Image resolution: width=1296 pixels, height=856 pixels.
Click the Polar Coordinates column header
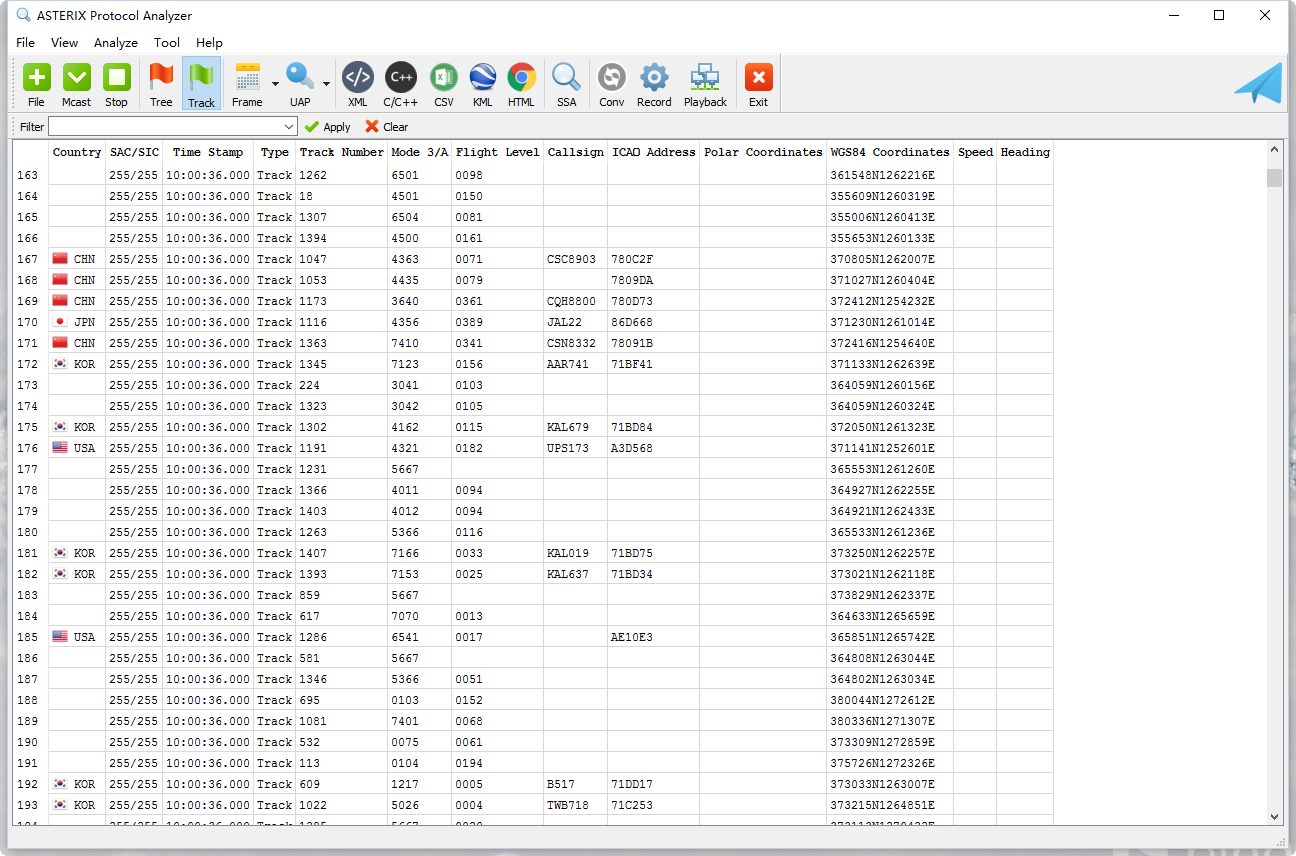tap(763, 153)
